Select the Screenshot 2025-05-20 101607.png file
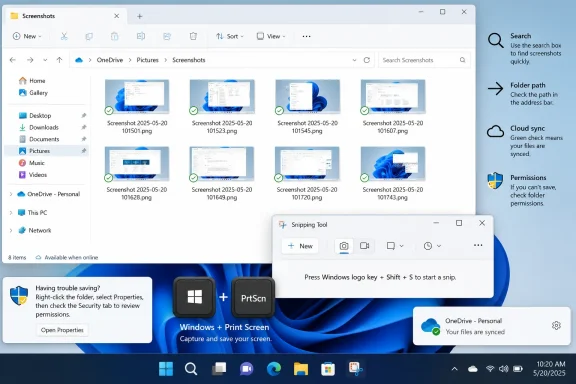Screen dimensions: 576x384 tap(393, 107)
